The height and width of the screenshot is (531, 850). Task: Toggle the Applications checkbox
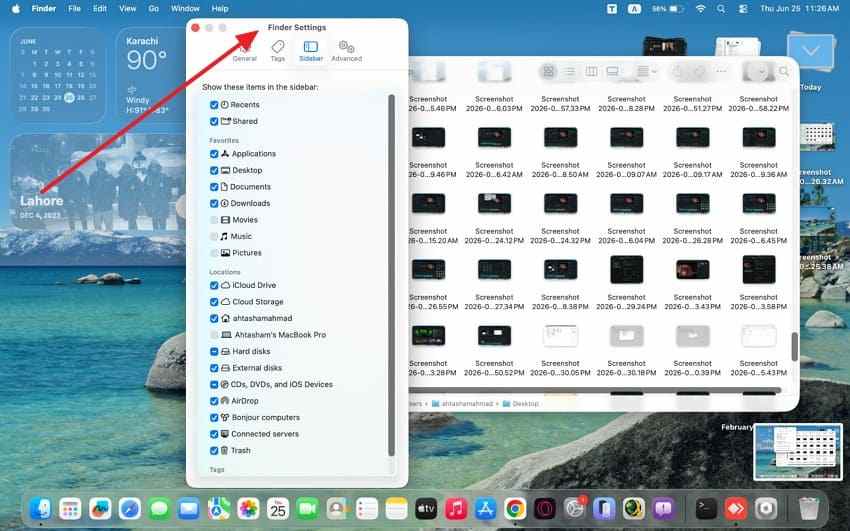point(214,154)
